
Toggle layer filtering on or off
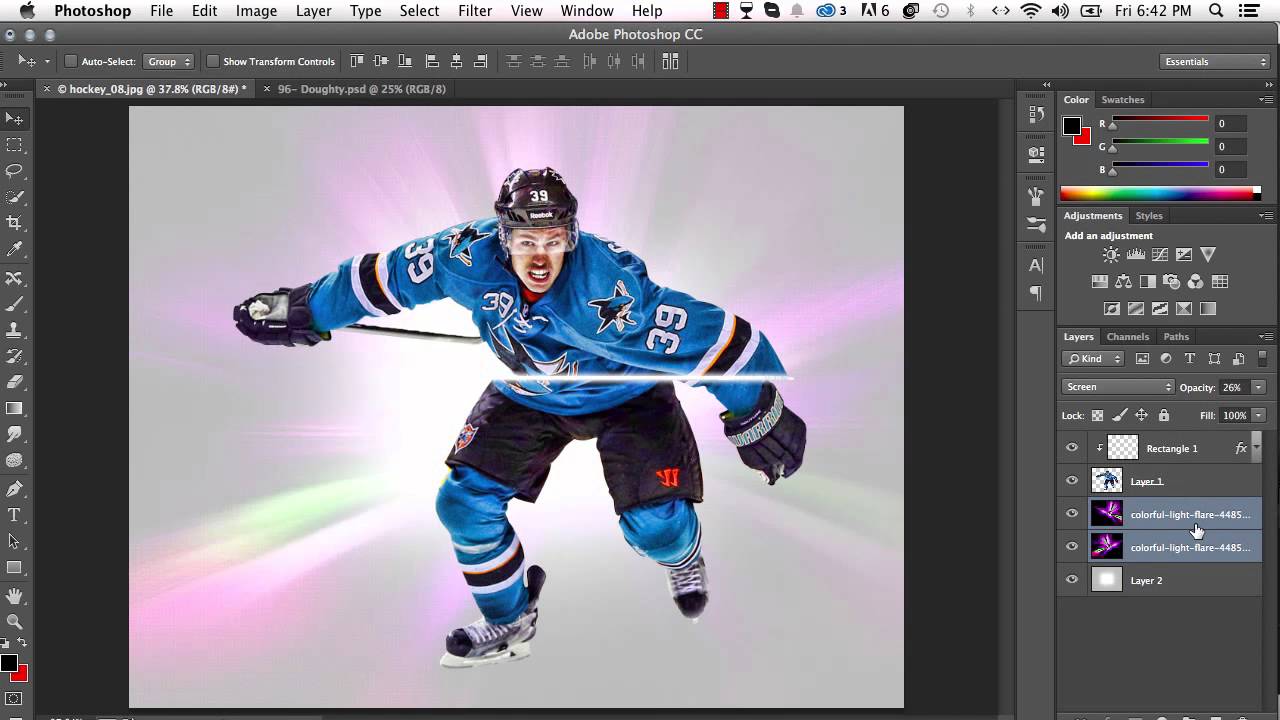click(x=1262, y=358)
